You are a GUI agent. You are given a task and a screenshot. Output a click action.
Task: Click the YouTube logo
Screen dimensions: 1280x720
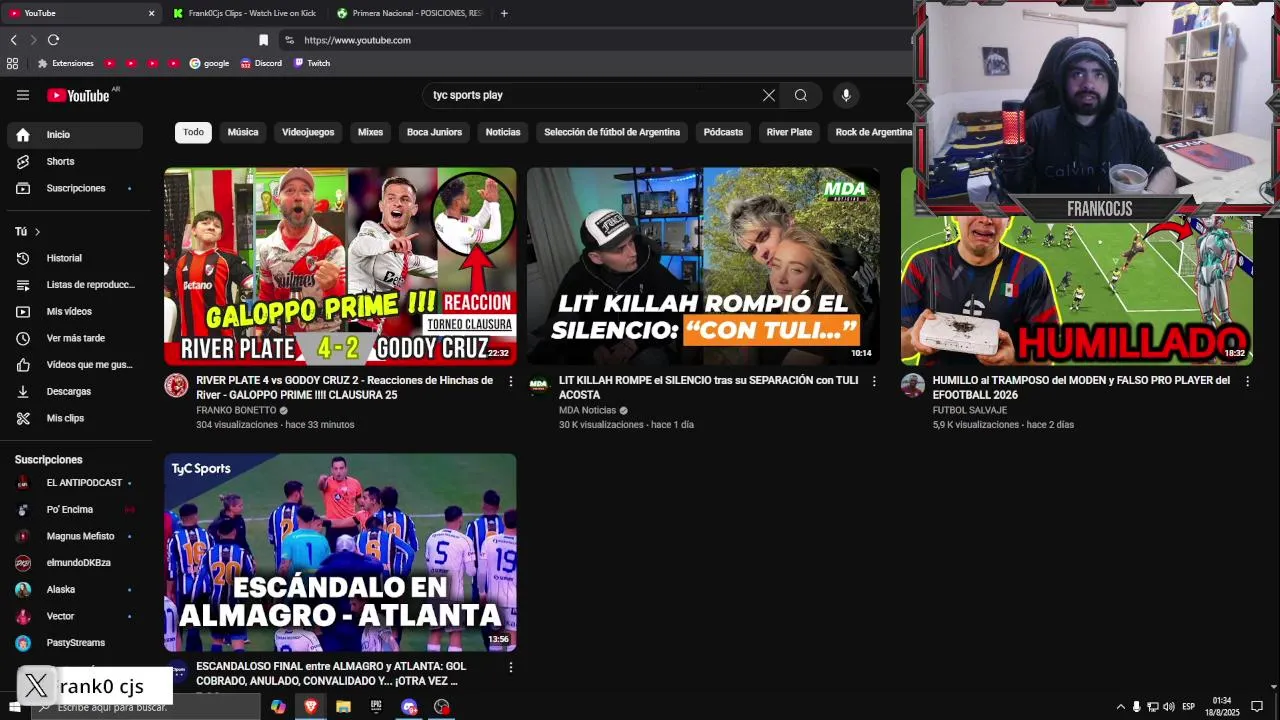78,95
